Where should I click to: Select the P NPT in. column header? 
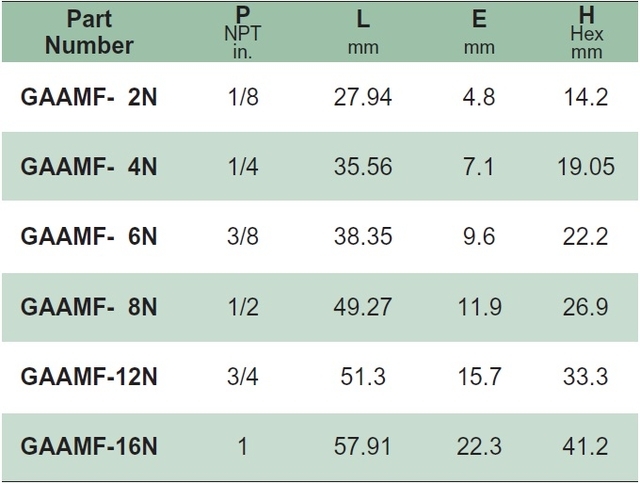(242, 32)
